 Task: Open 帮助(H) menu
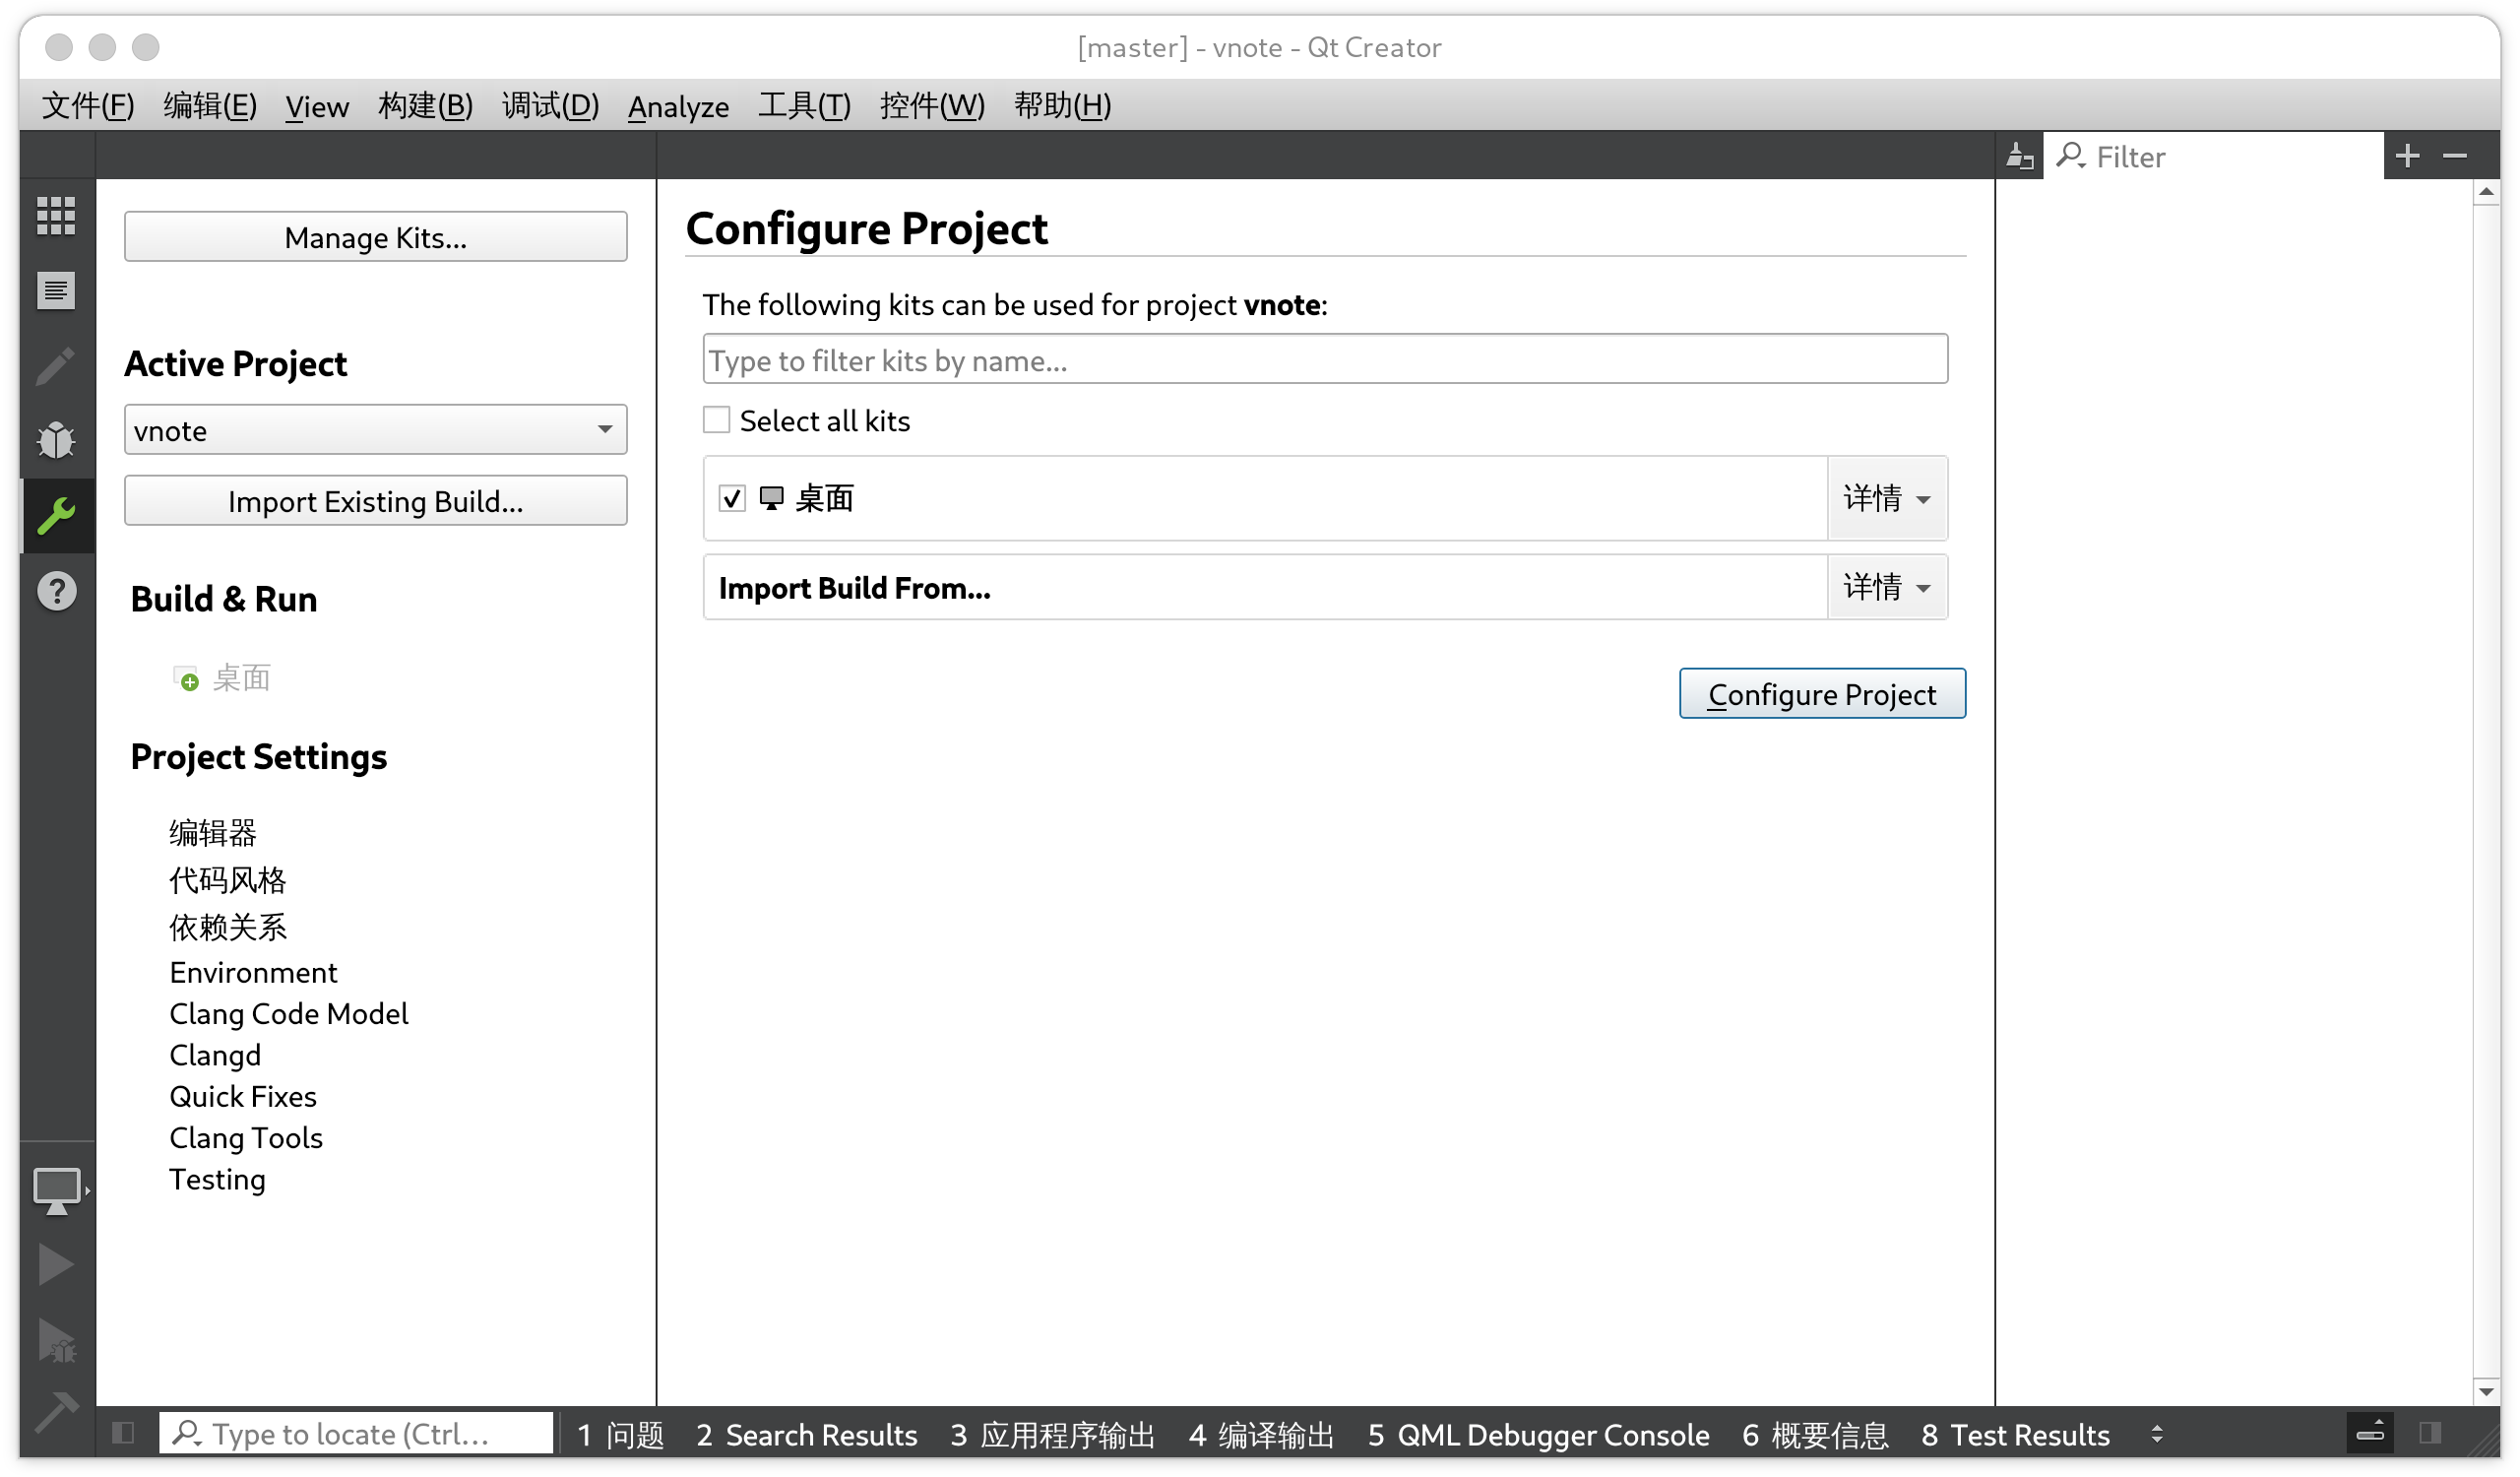[1062, 105]
